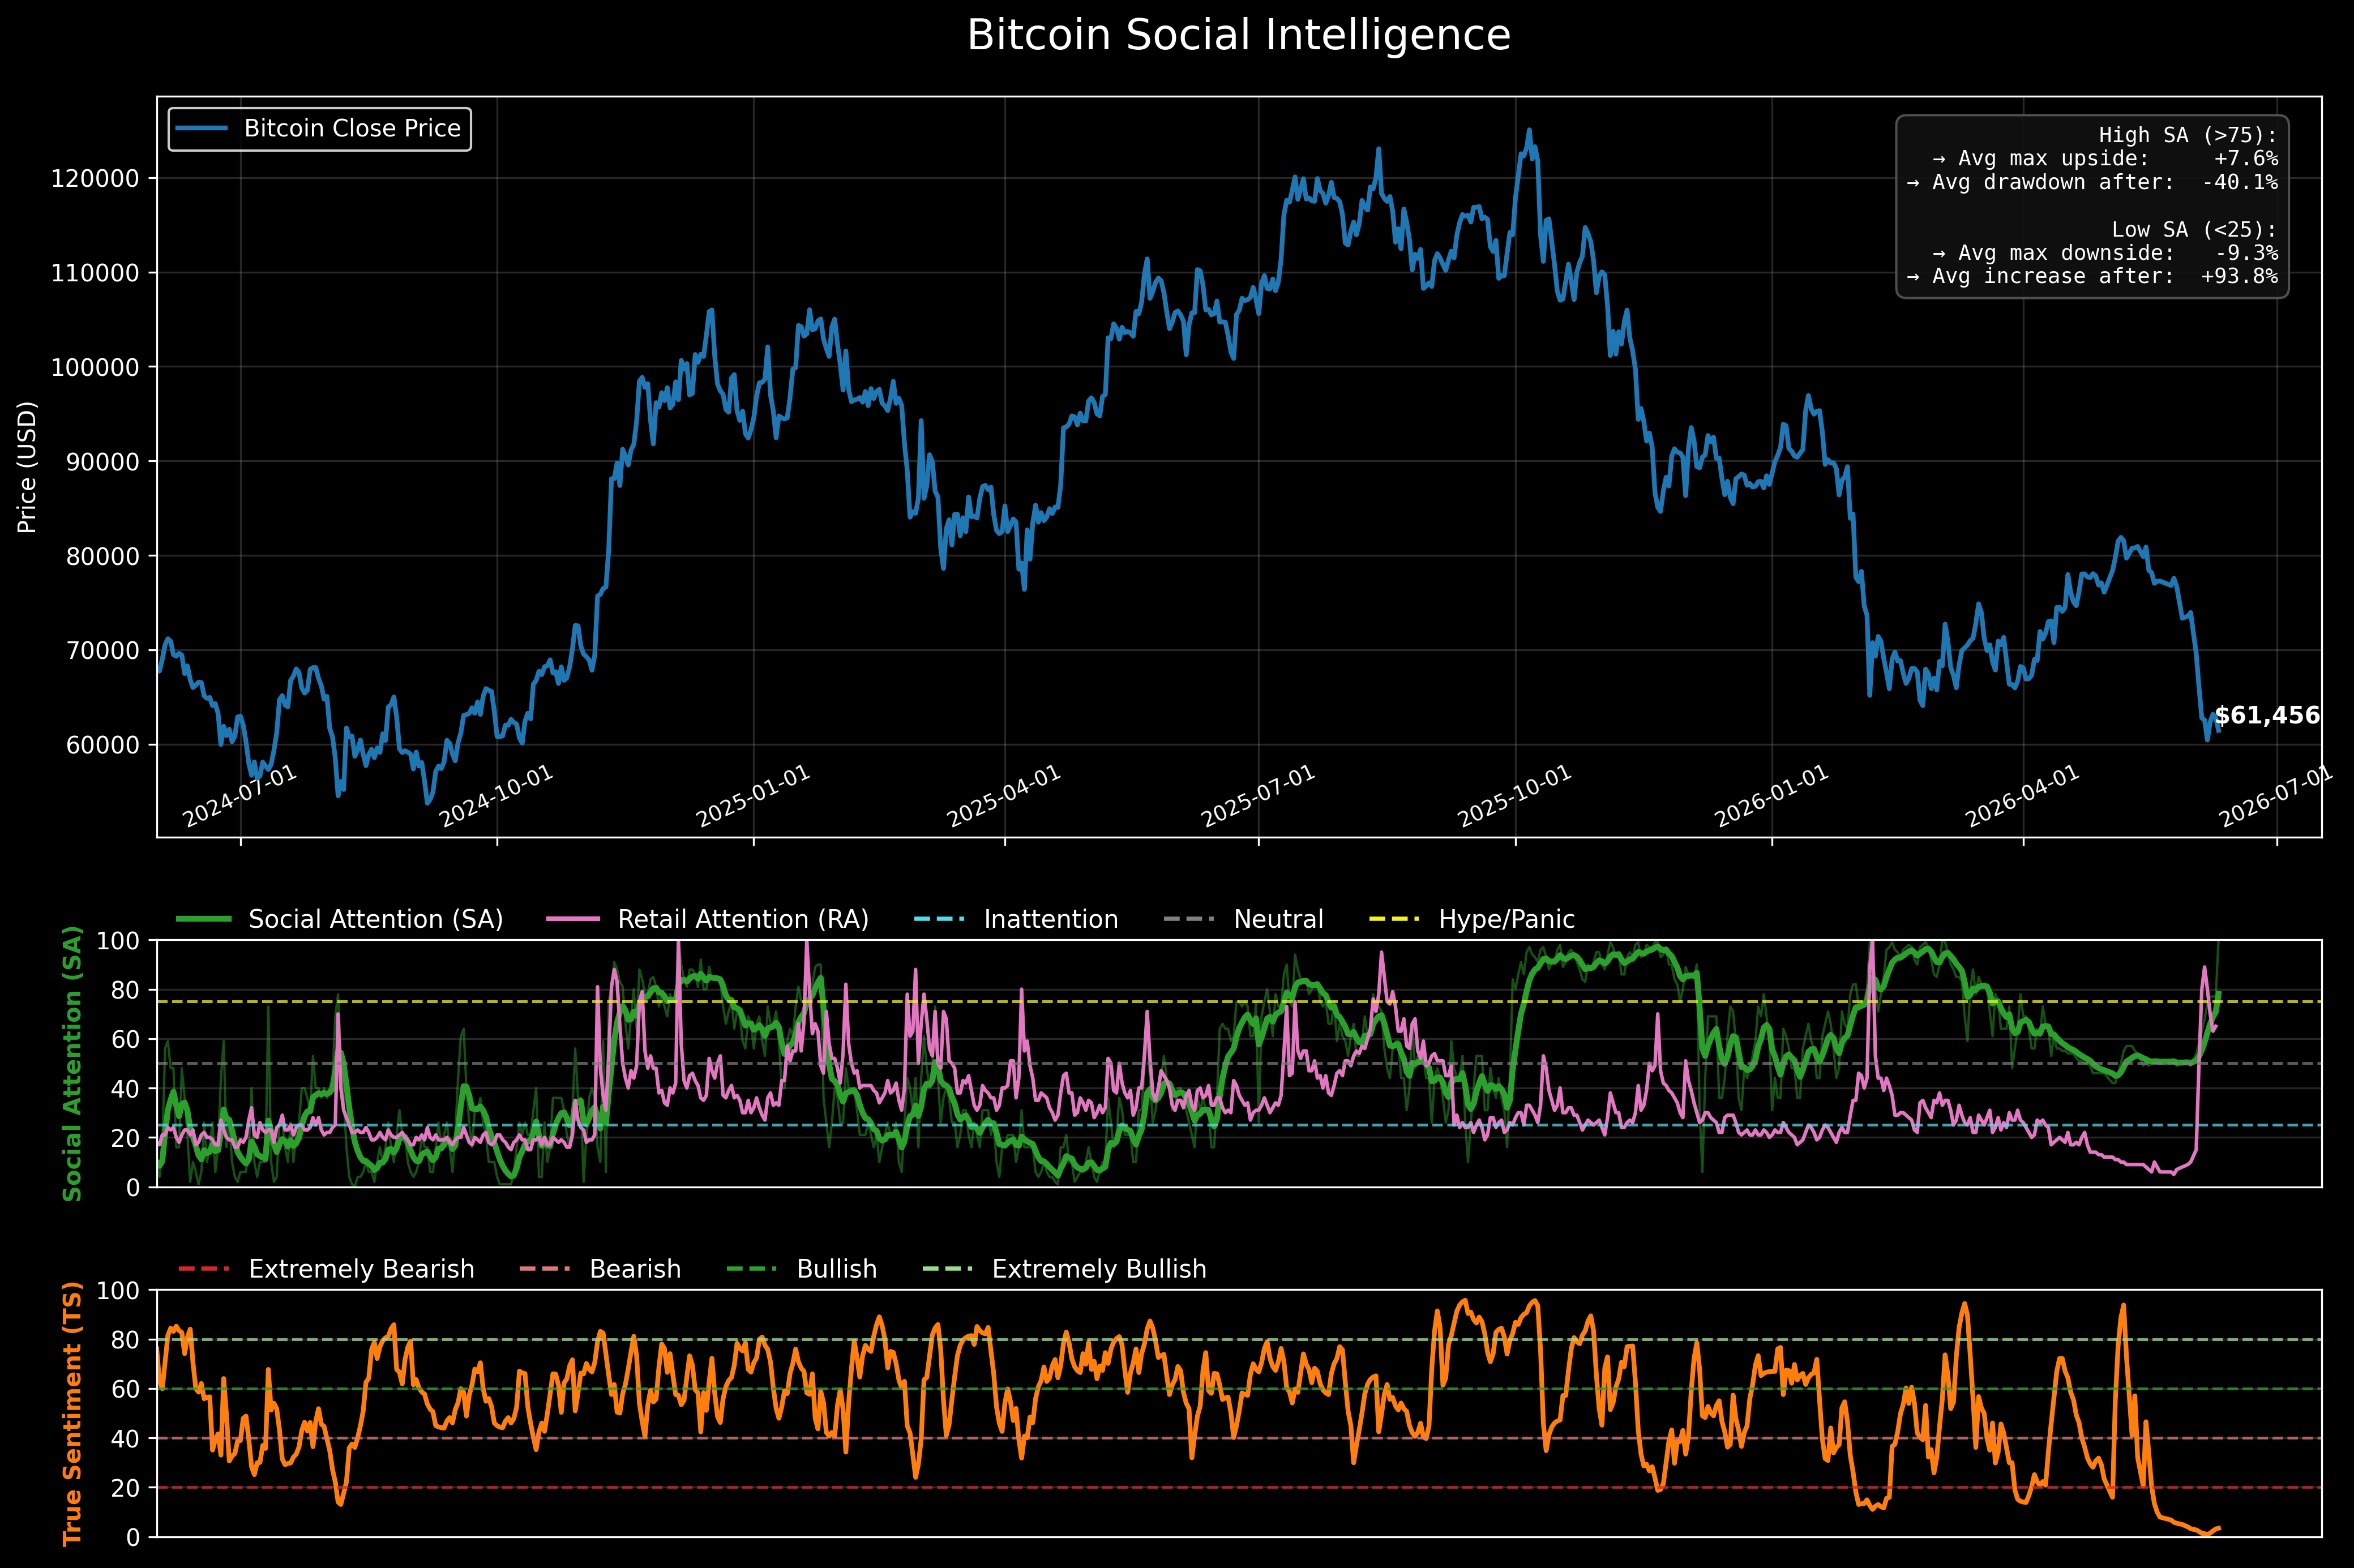
Task: Select the "Retail Attention (RA)" legend label
Action: pyautogui.click(x=743, y=920)
